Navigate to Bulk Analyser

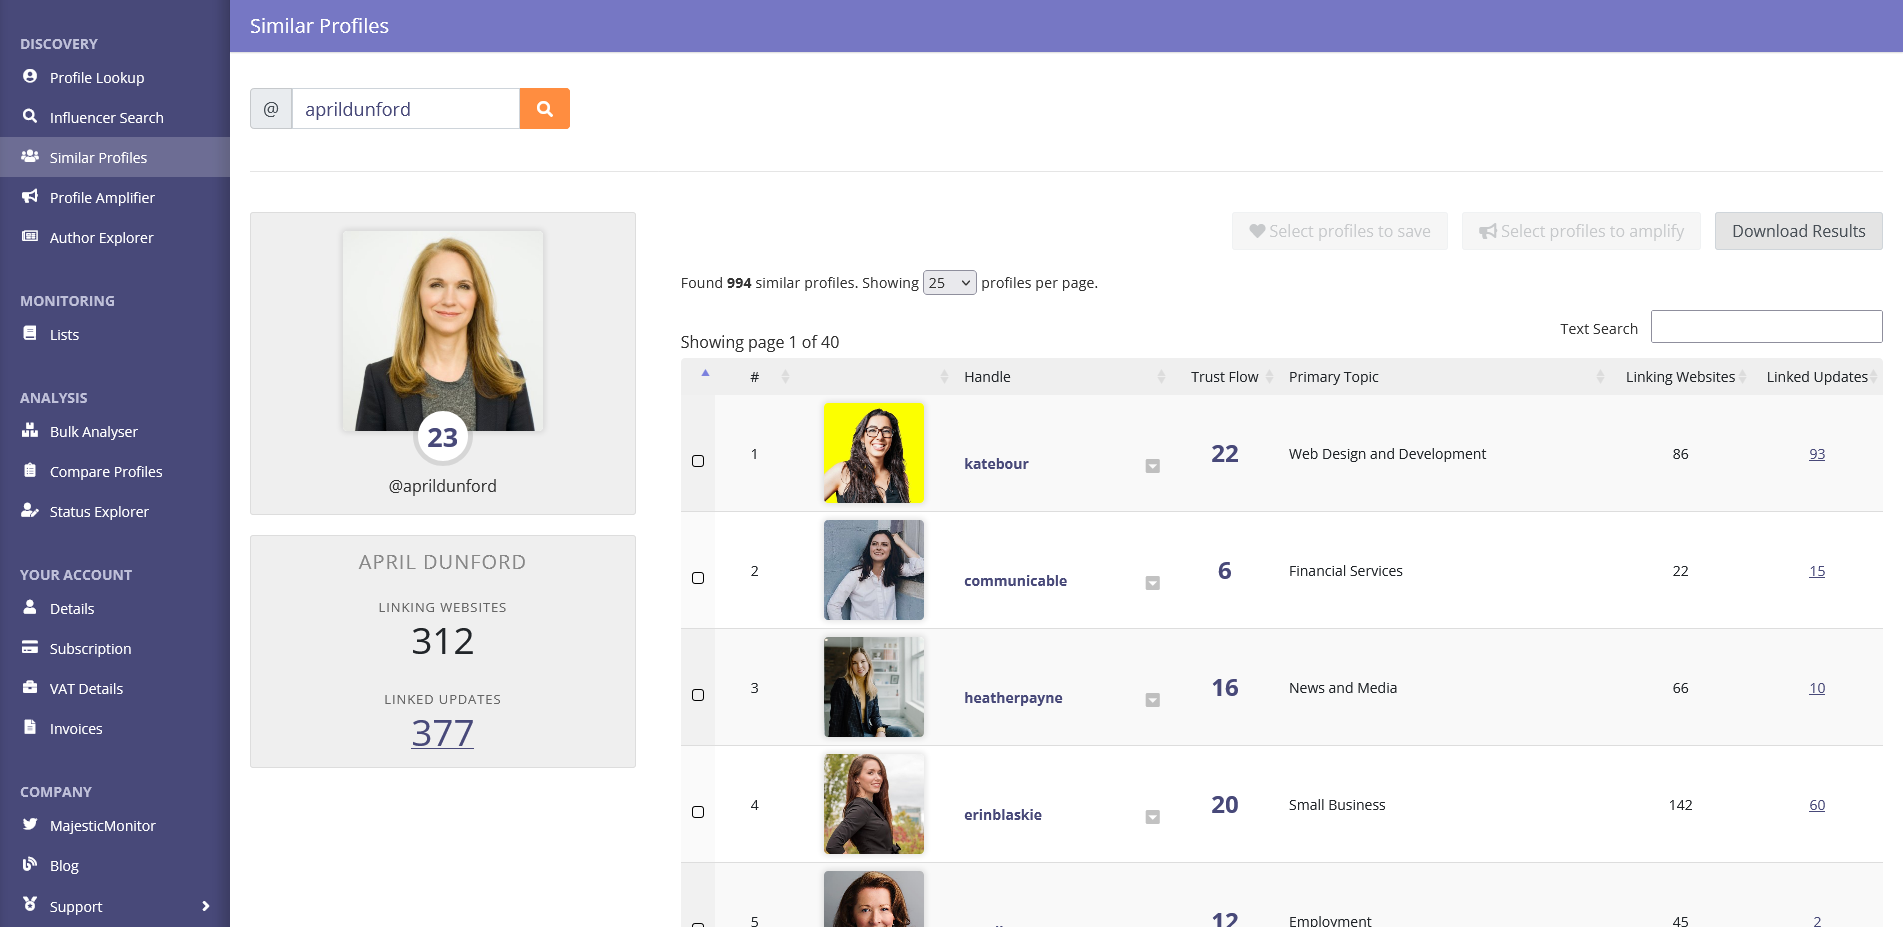point(115,431)
